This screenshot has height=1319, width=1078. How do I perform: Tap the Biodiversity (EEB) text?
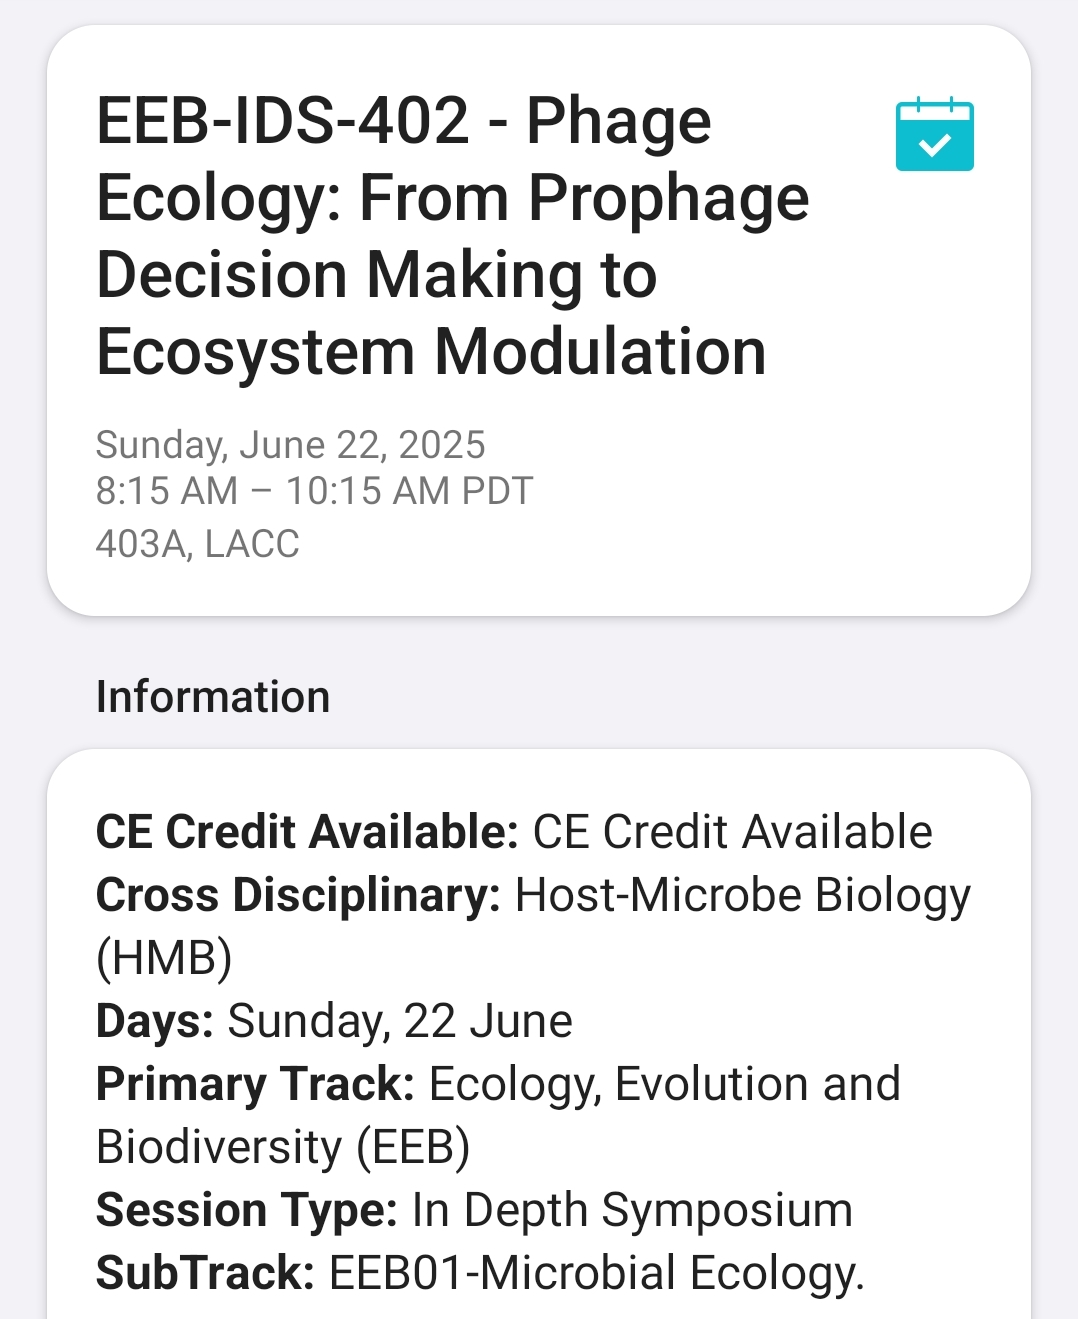pos(283,1147)
